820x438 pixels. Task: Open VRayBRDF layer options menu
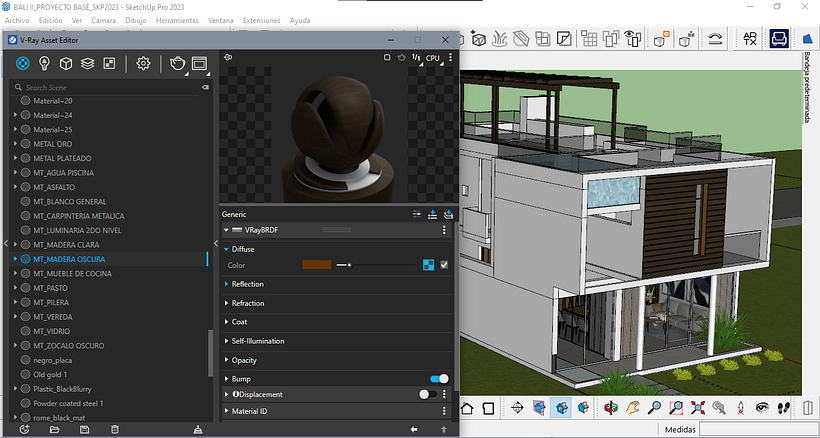(x=444, y=230)
